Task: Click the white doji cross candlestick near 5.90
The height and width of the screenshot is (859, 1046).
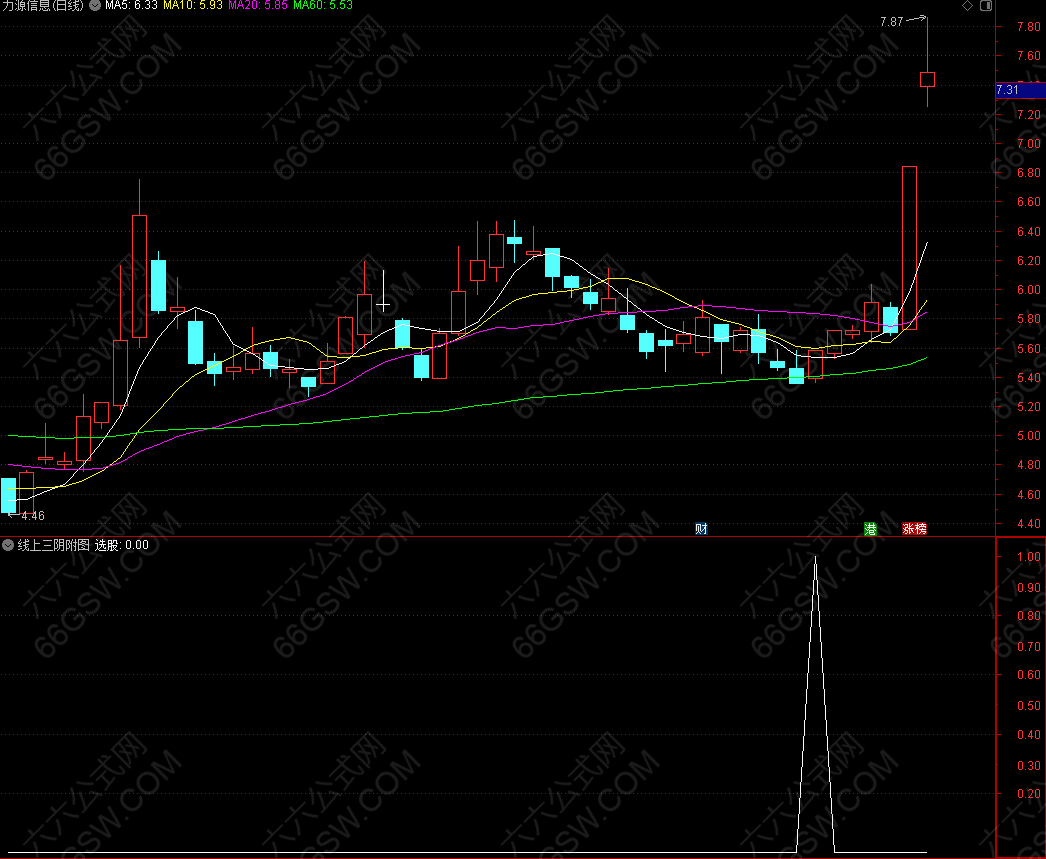Action: 384,305
